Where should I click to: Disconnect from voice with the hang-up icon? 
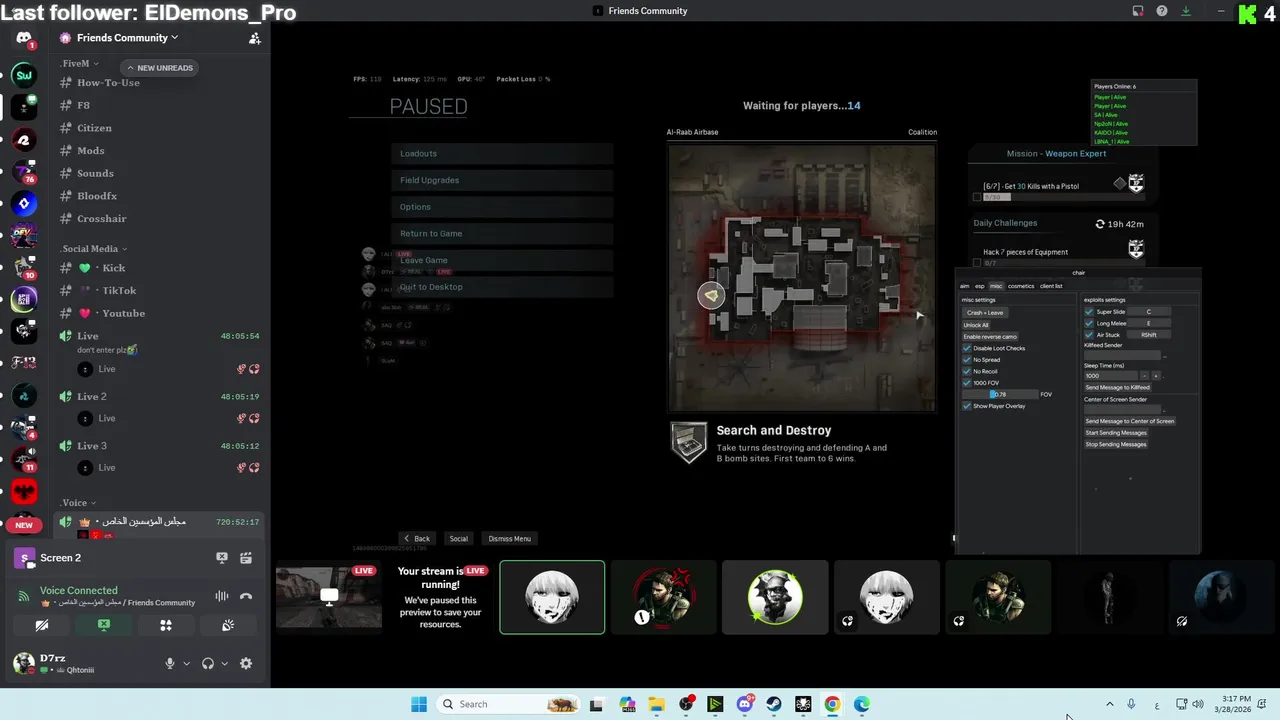[246, 597]
